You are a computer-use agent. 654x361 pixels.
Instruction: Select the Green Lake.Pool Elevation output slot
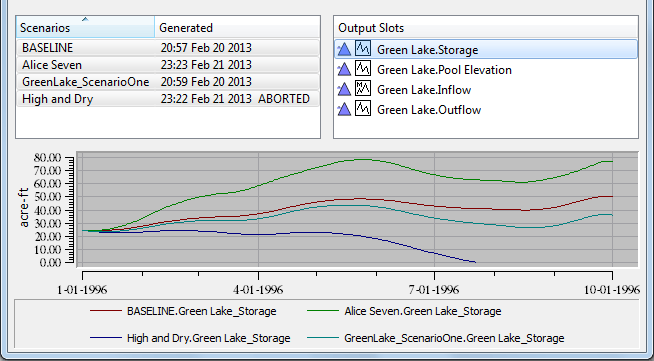pos(486,69)
